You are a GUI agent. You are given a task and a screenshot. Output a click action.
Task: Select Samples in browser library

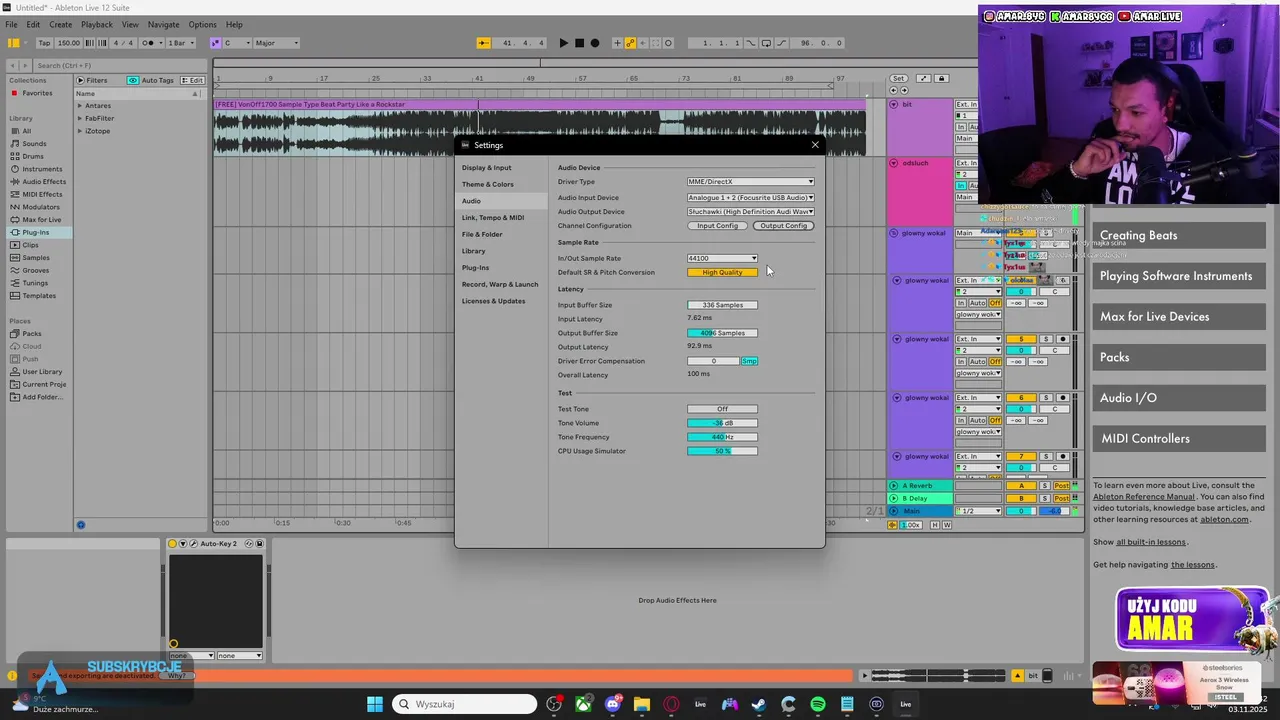[35, 258]
